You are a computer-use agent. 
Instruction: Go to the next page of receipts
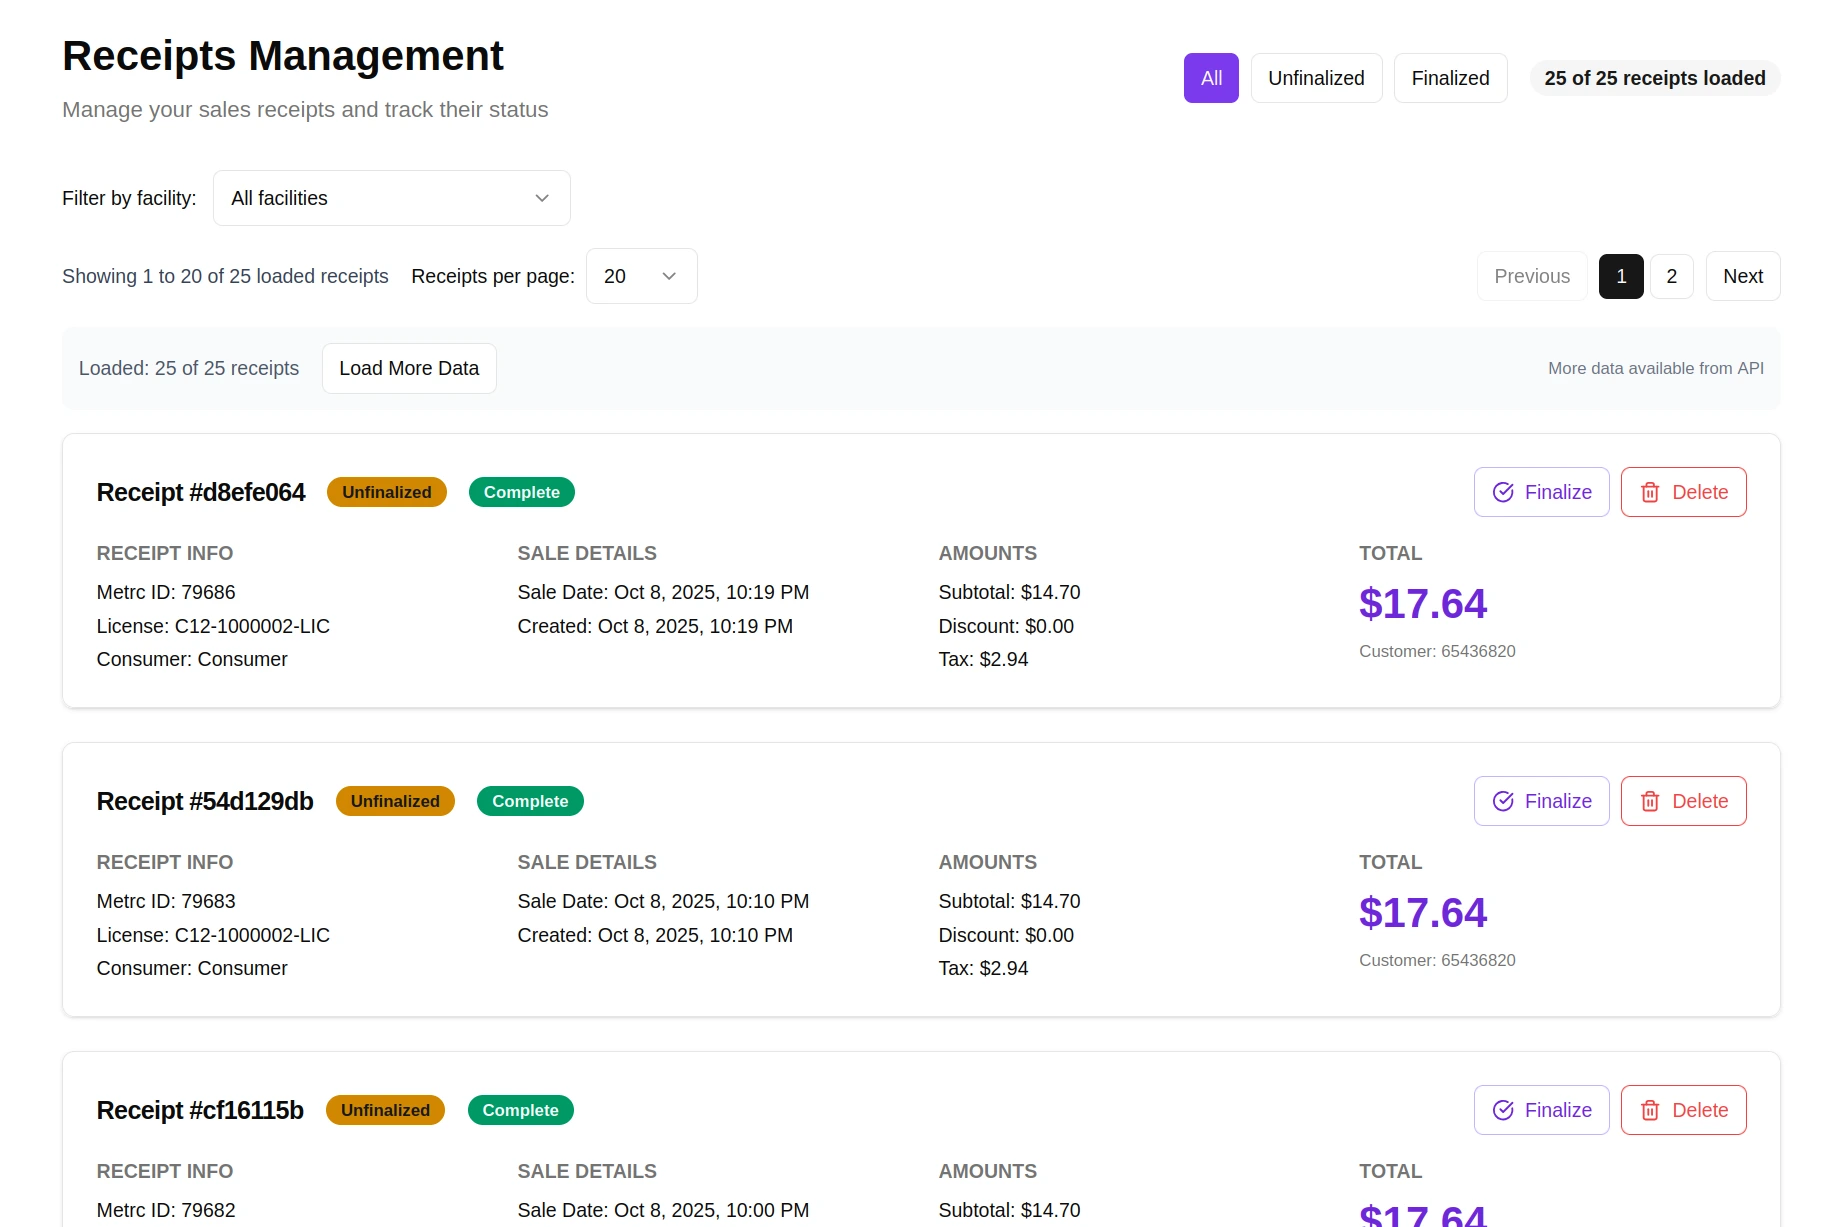click(1742, 276)
